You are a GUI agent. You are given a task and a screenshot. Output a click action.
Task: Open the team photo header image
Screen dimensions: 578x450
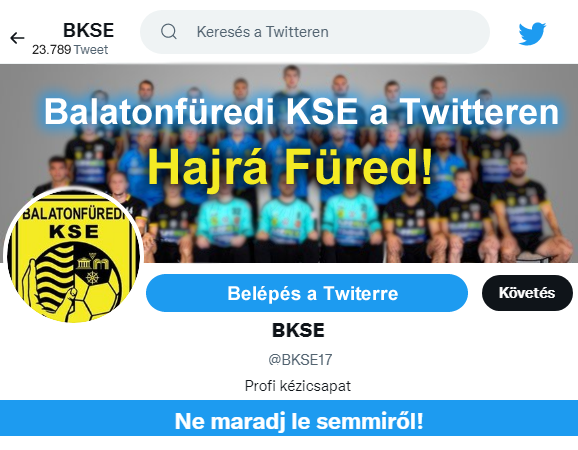(x=289, y=164)
